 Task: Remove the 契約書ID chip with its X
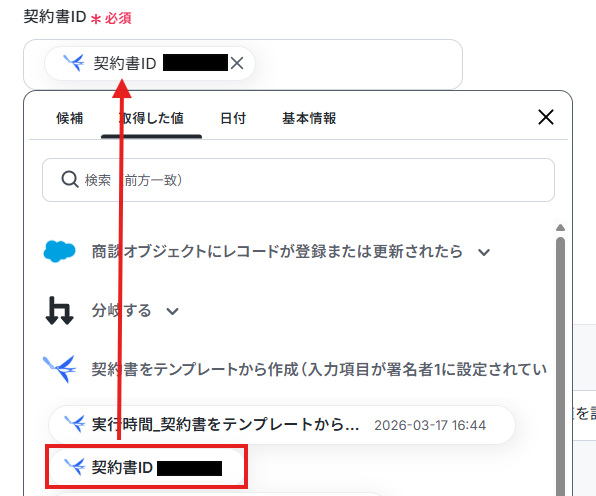[x=237, y=63]
